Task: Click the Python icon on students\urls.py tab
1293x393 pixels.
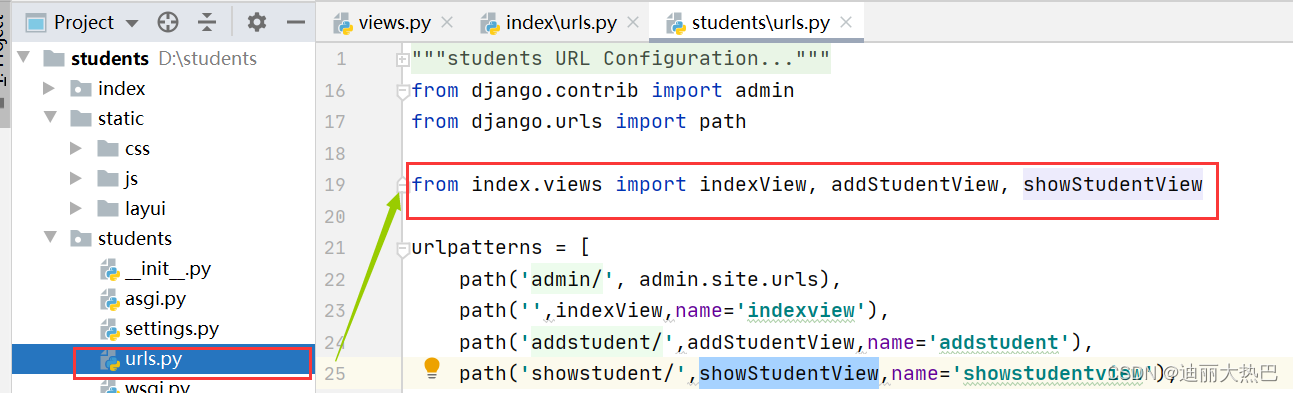Action: [675, 22]
